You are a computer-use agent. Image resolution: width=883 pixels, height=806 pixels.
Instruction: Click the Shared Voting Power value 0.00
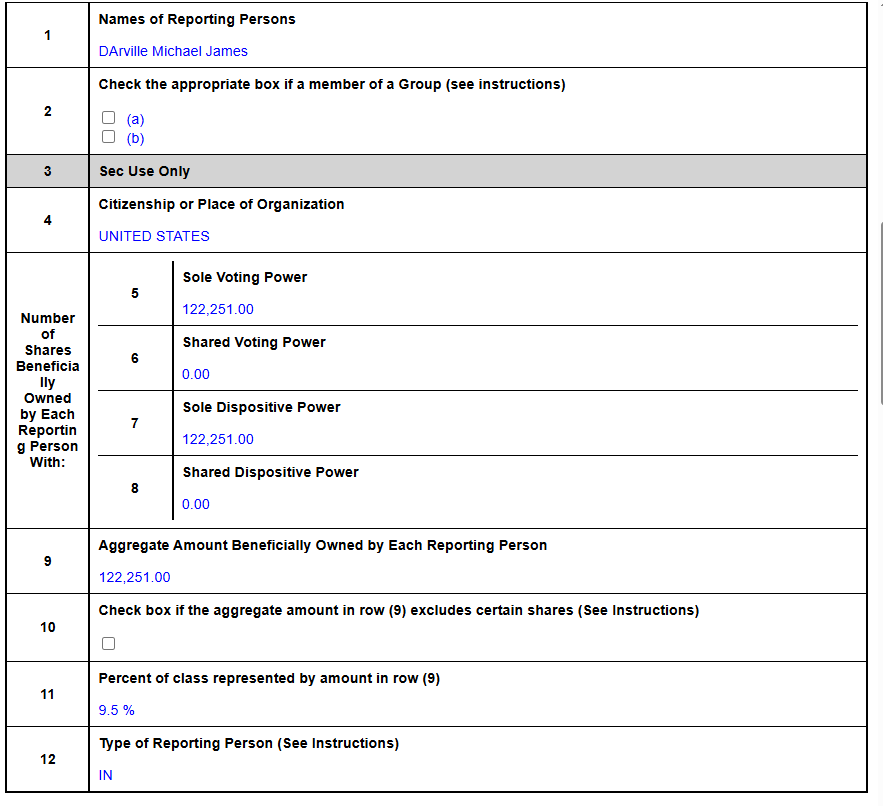point(195,375)
